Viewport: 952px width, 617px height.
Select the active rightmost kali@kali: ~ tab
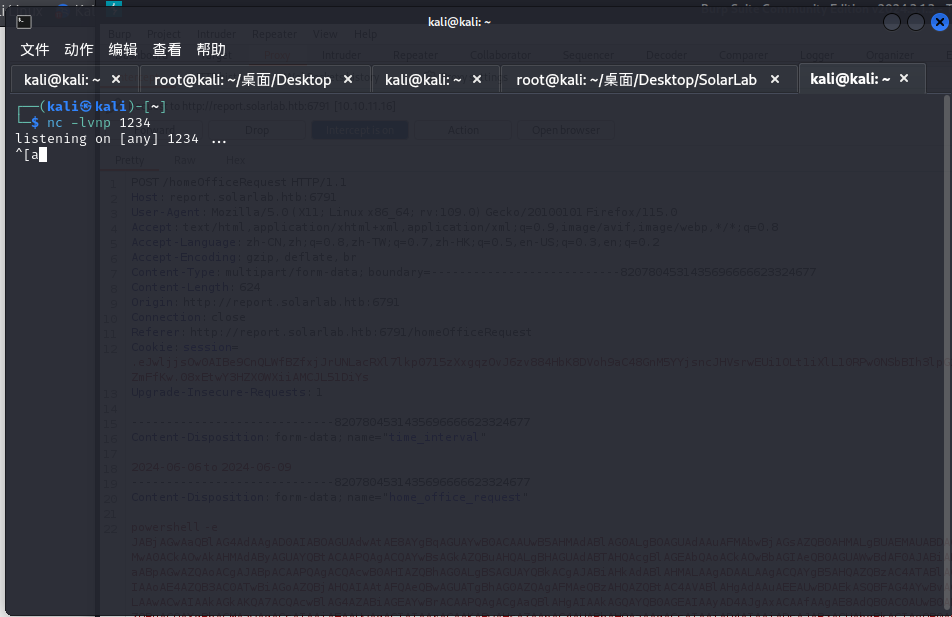point(850,79)
